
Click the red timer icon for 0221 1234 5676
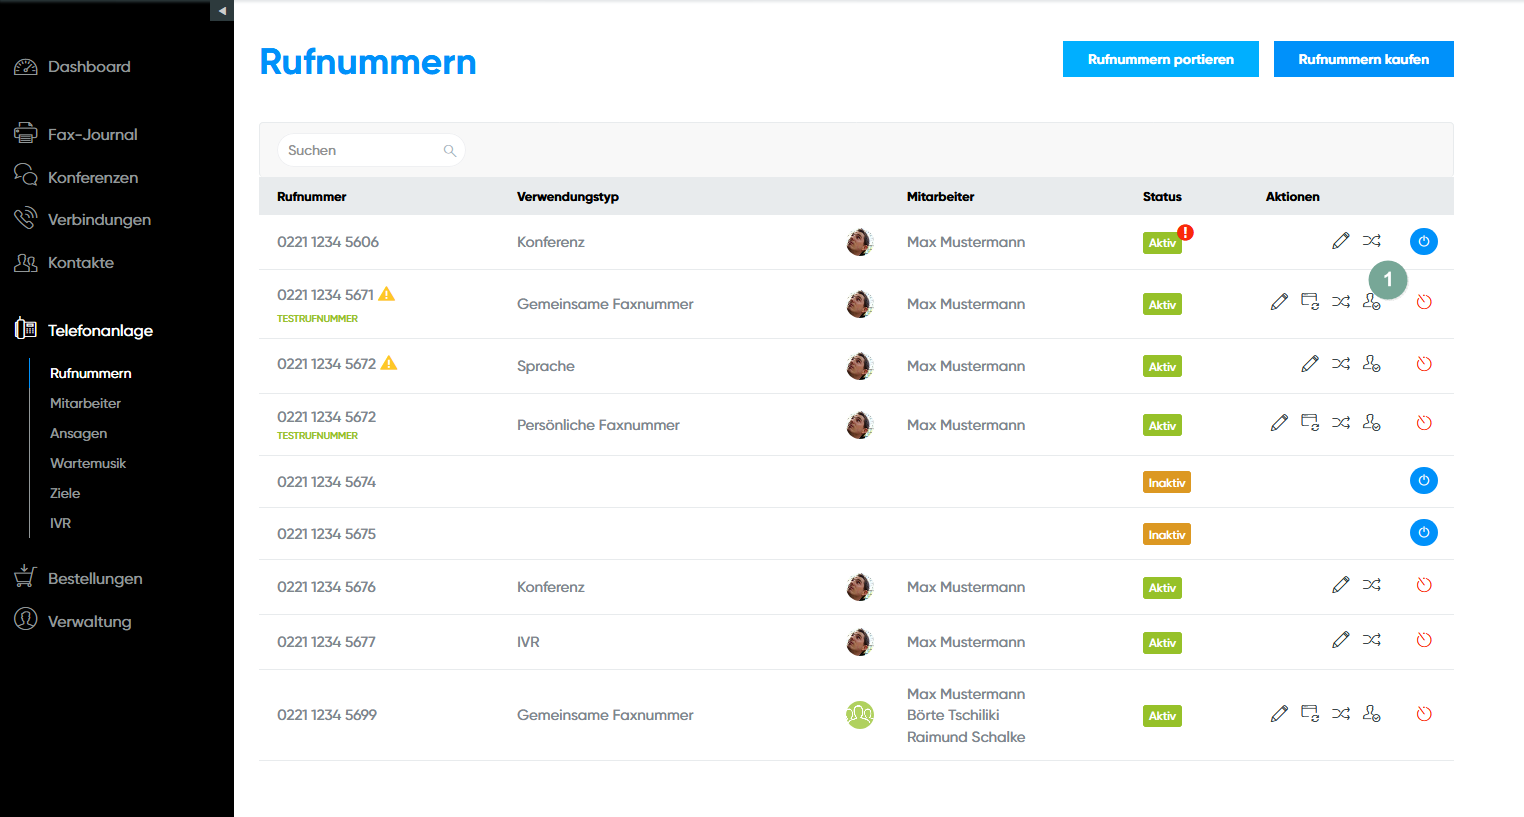click(x=1424, y=585)
